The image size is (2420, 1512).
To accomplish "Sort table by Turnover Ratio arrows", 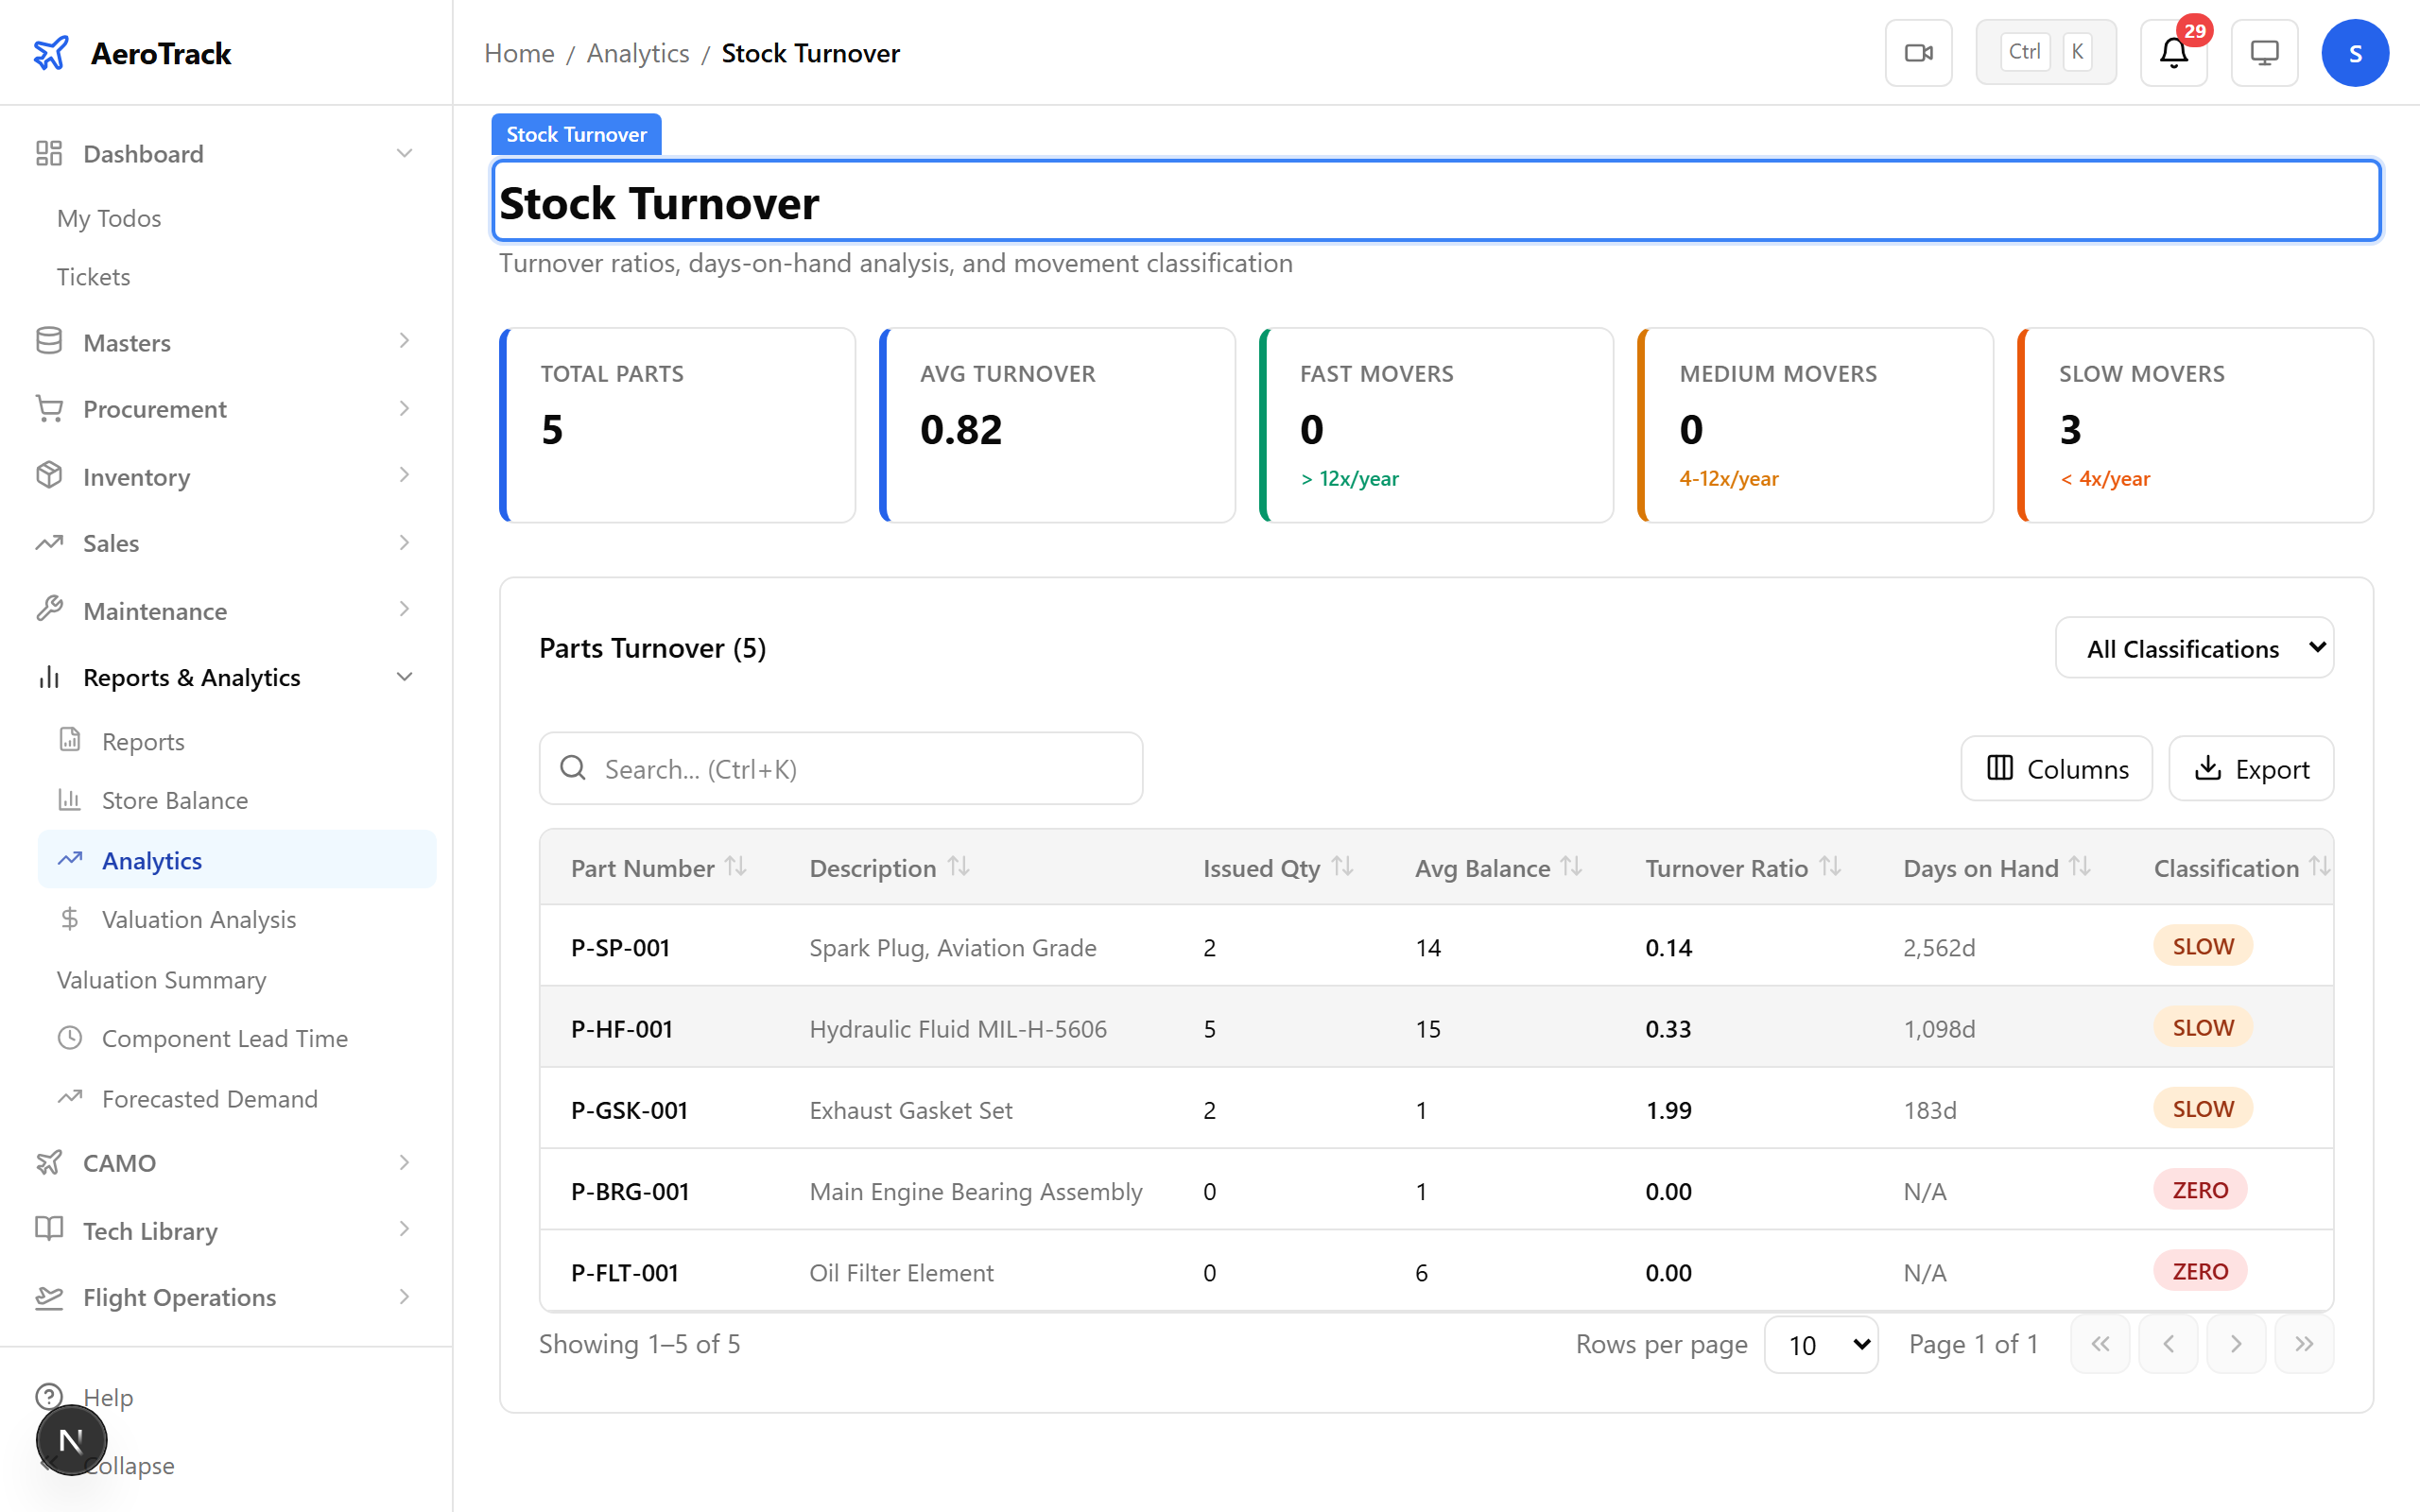I will pyautogui.click(x=1830, y=867).
